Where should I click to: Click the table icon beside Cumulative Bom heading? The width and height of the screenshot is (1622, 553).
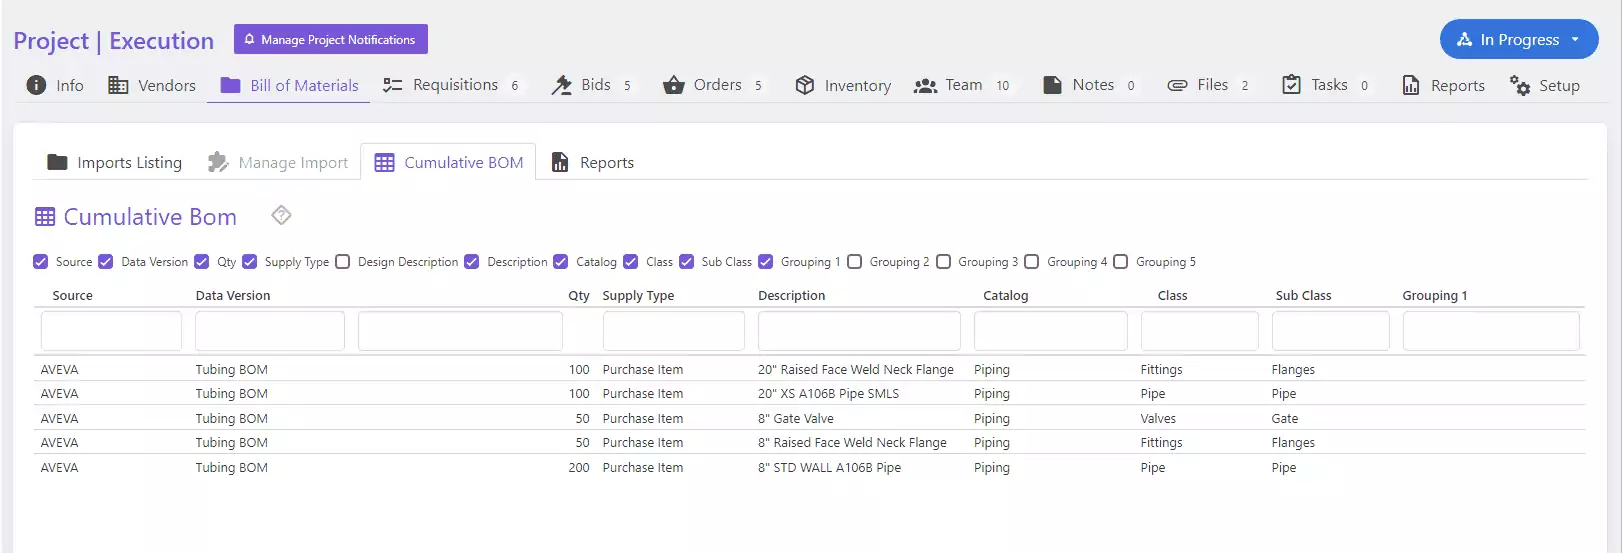(45, 217)
